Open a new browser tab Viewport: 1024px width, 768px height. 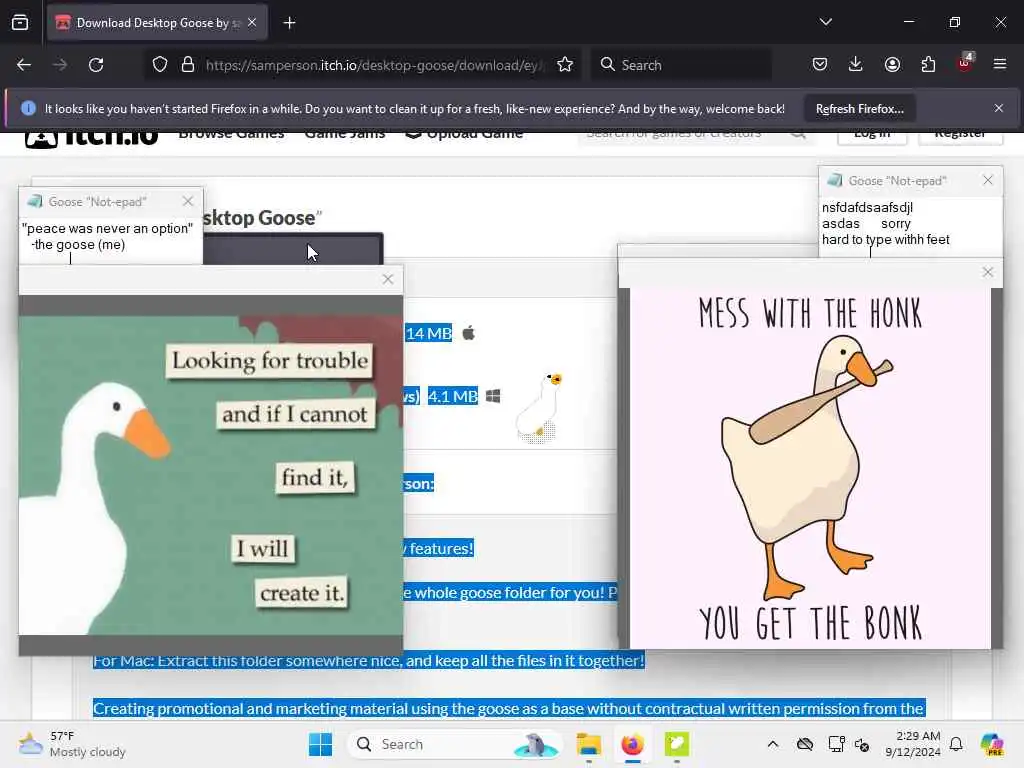(x=289, y=23)
